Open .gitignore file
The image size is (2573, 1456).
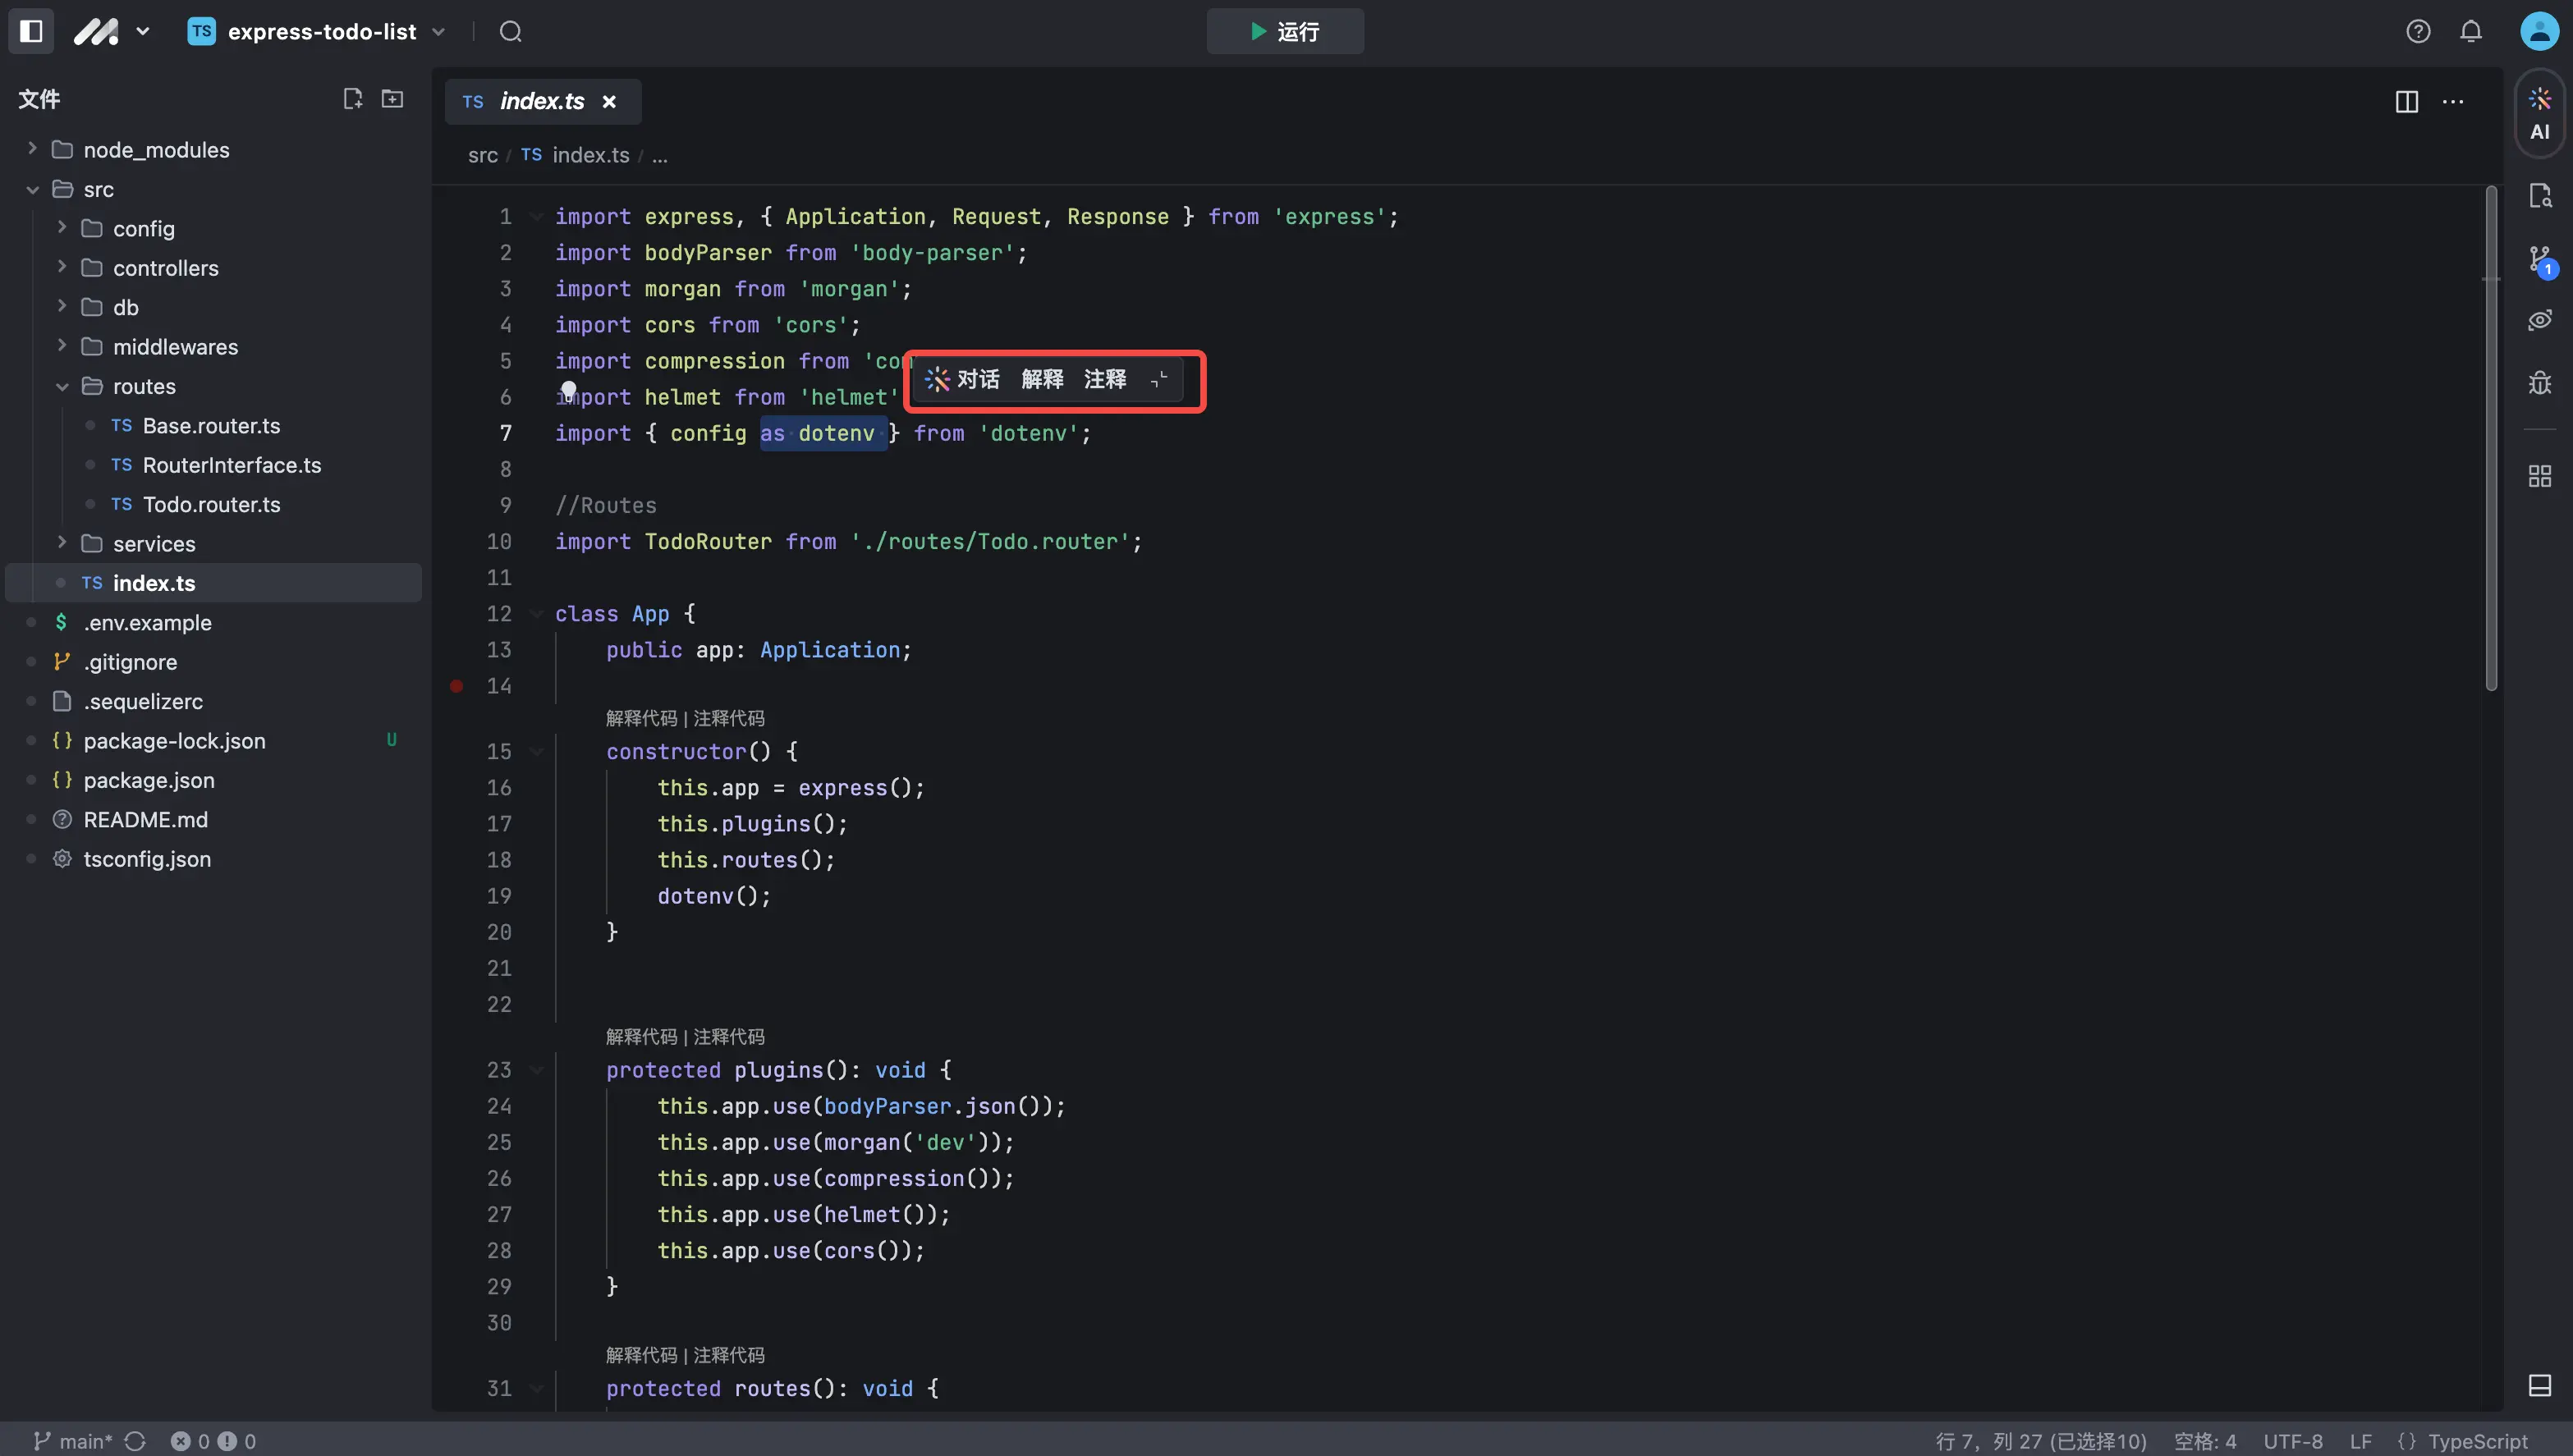pyautogui.click(x=213, y=662)
